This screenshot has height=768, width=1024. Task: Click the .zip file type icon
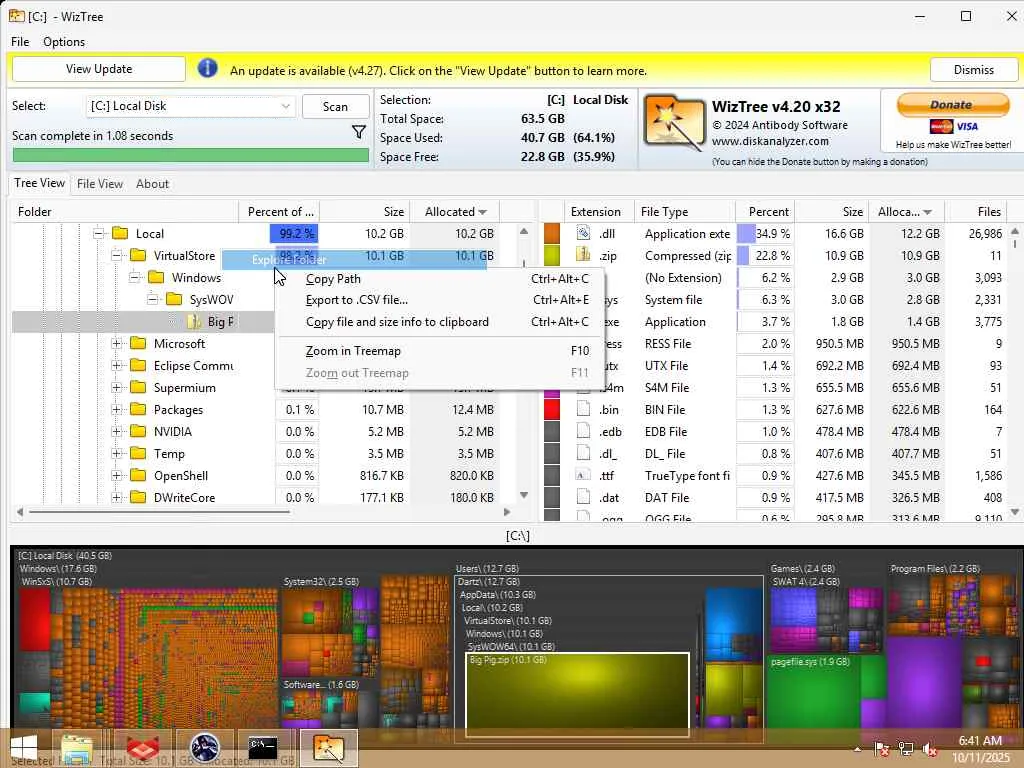[x=583, y=255]
